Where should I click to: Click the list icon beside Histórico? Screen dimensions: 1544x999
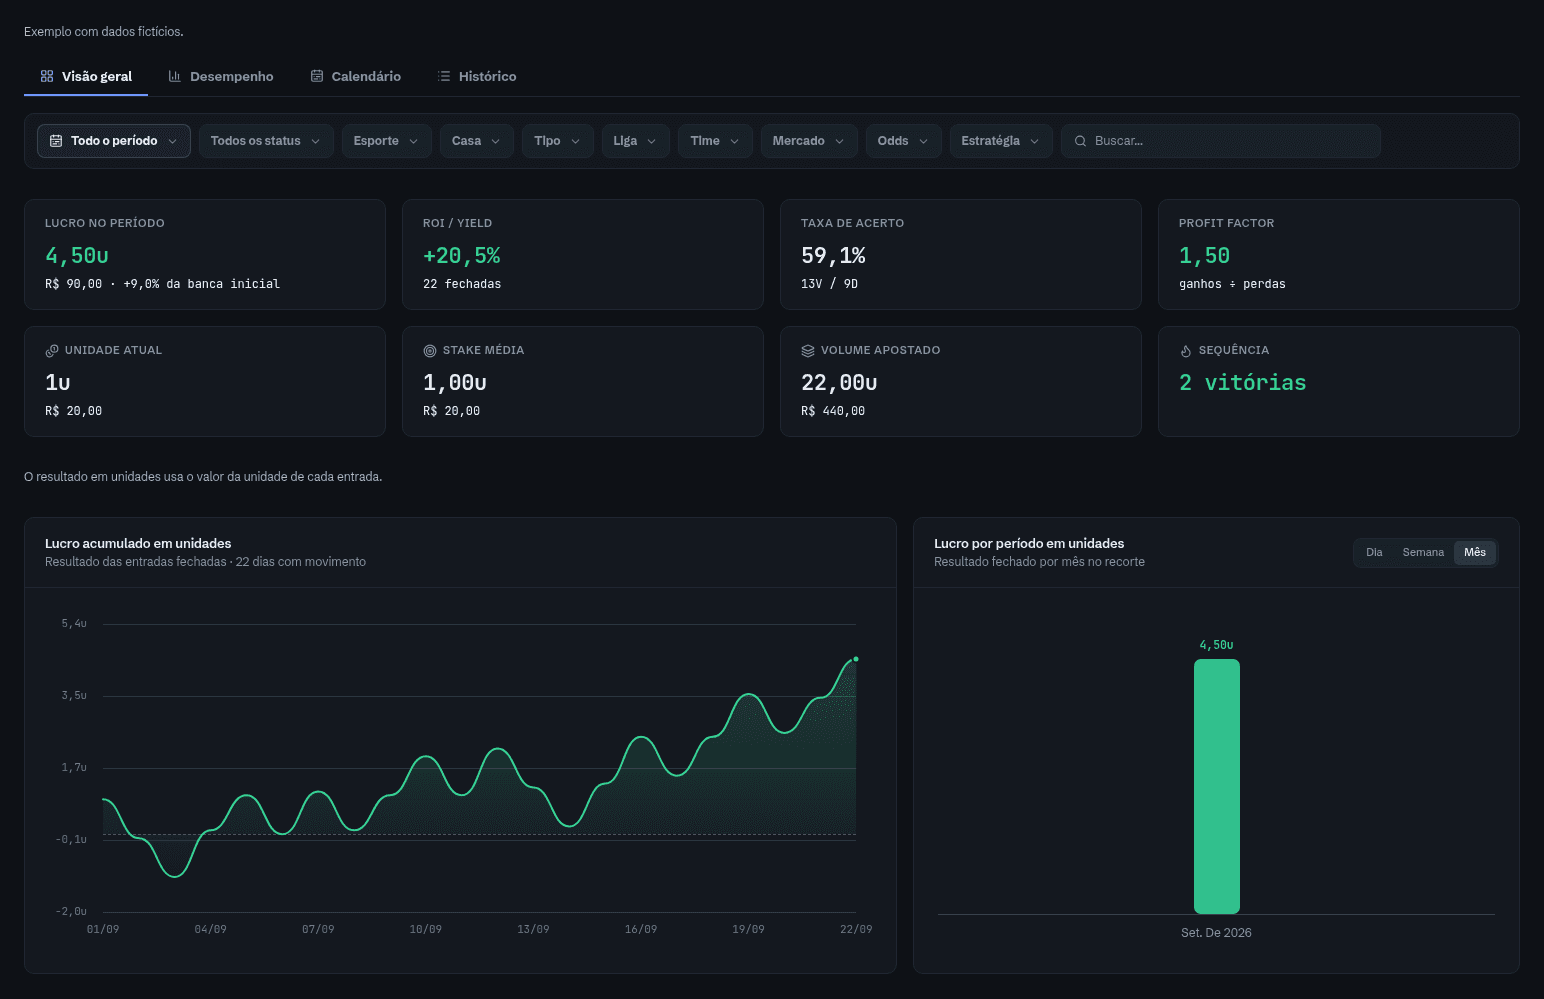(x=444, y=76)
